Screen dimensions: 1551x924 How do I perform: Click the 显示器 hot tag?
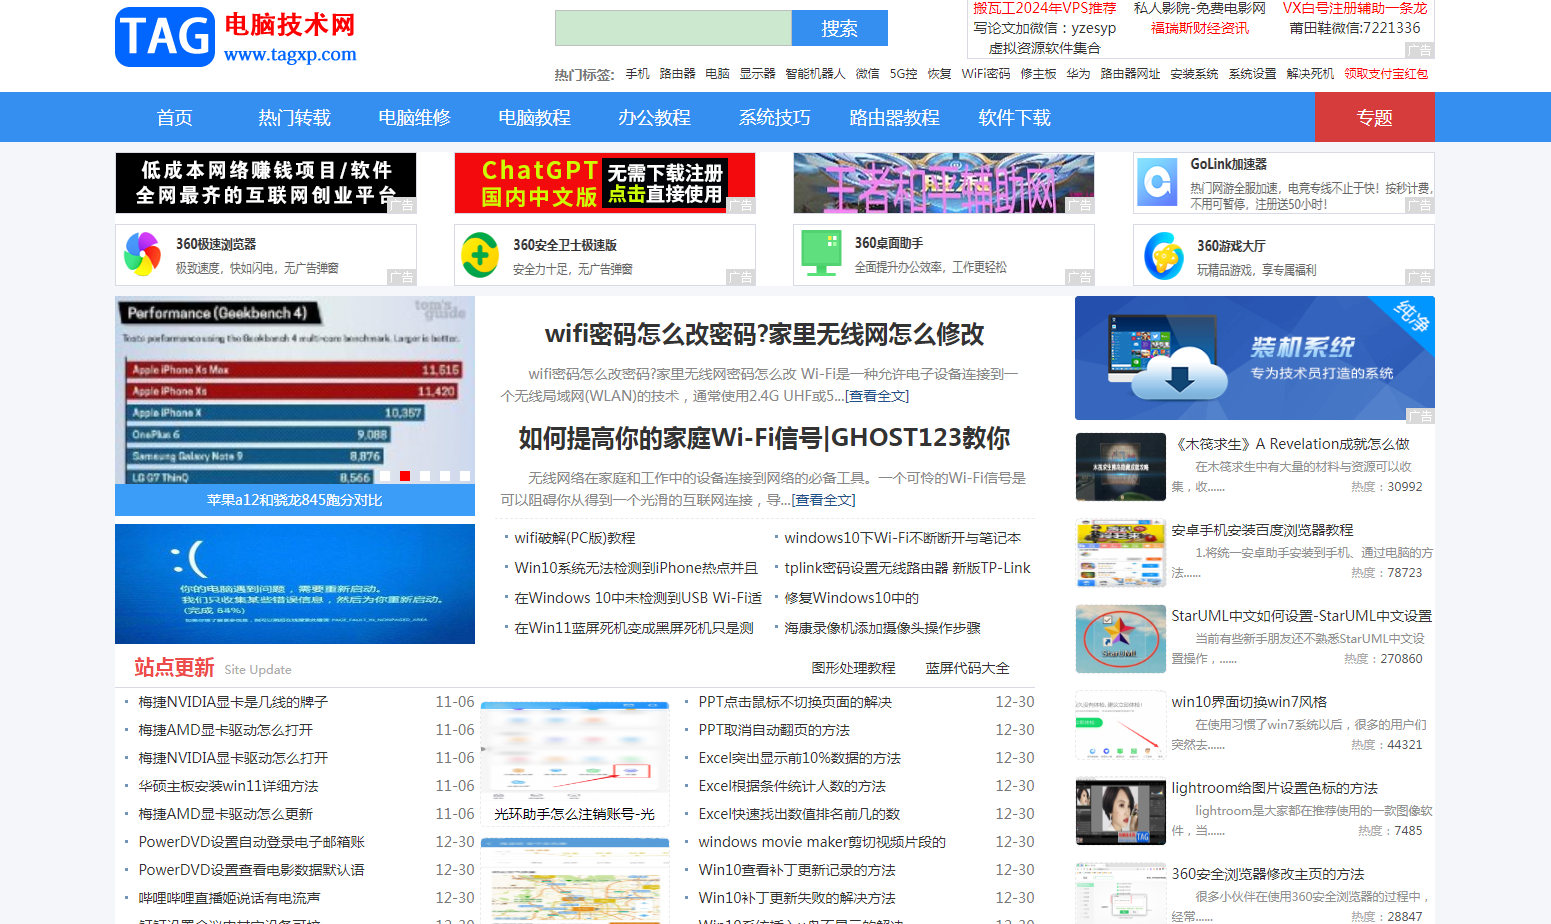[x=758, y=74]
